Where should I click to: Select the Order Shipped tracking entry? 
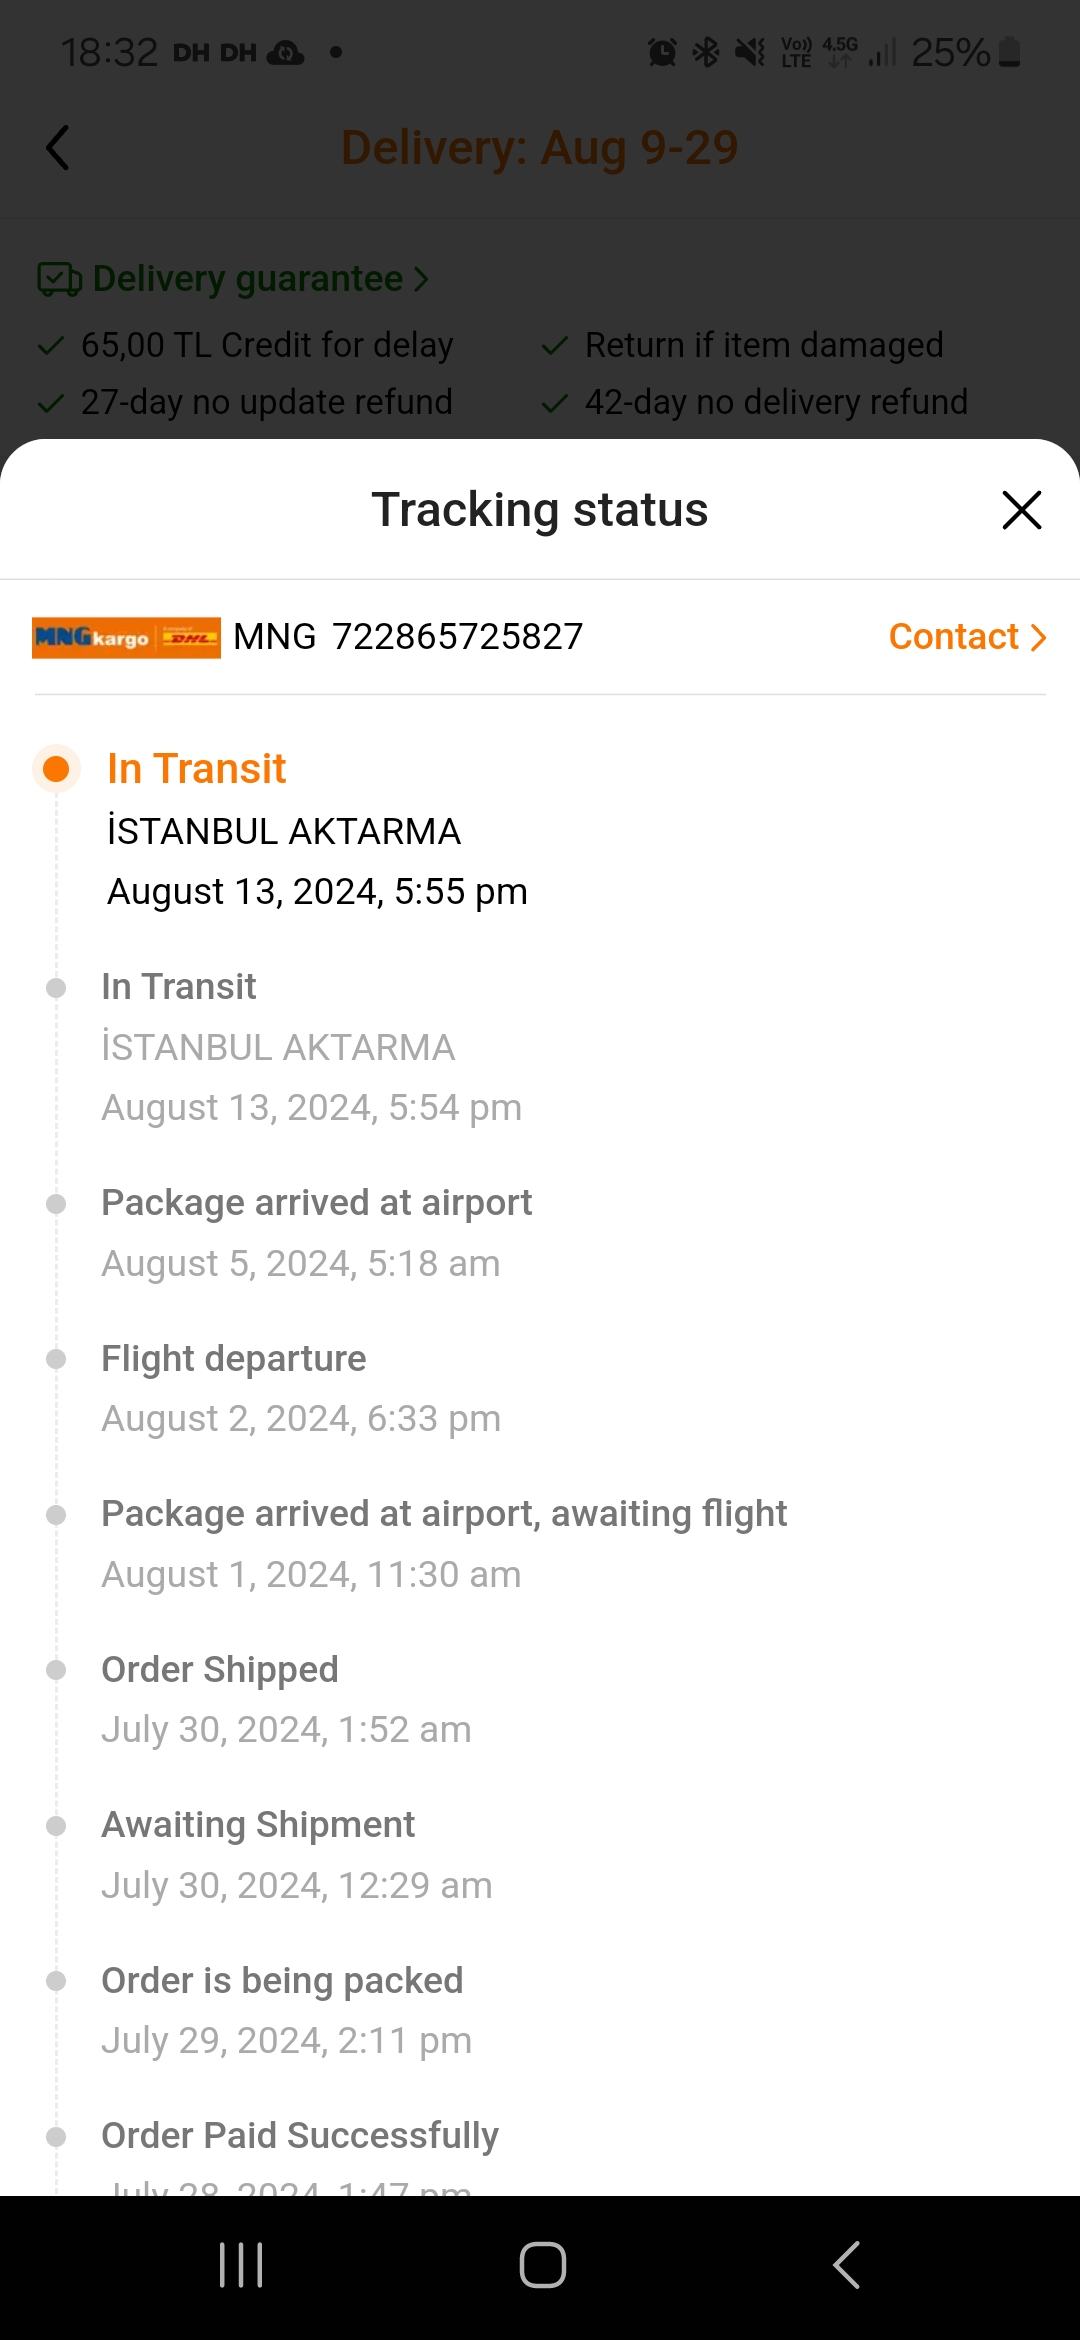(x=285, y=1699)
